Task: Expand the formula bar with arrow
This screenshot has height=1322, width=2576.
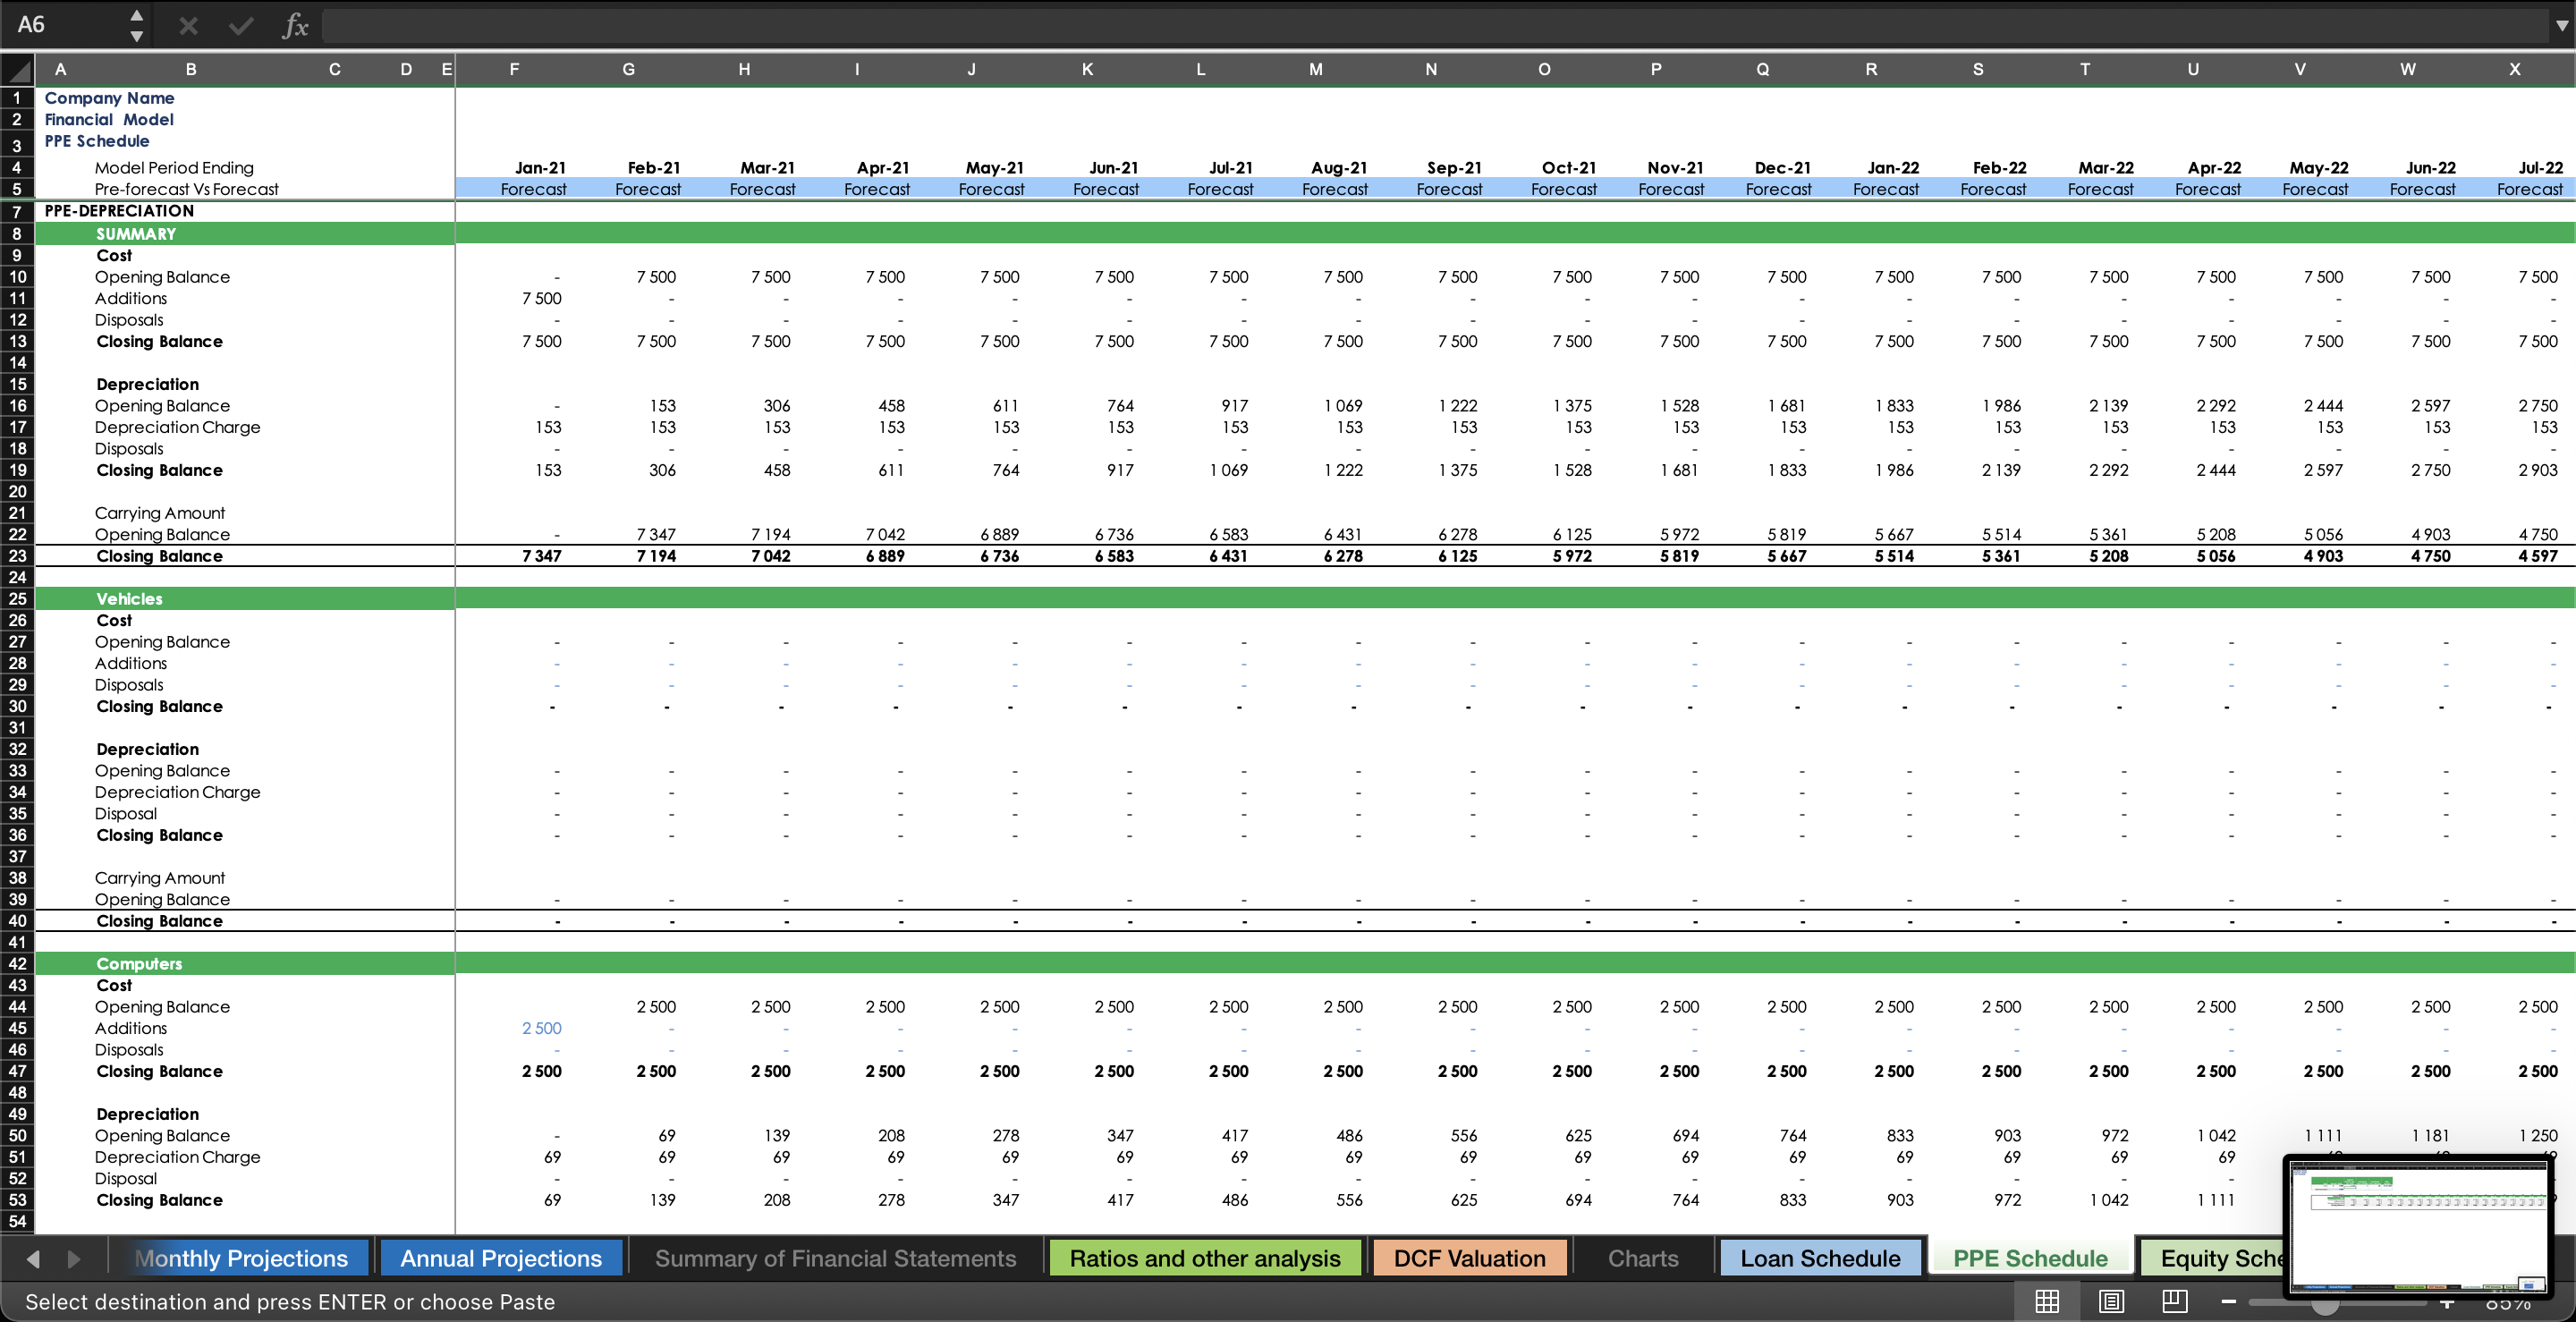Action: click(x=2561, y=26)
